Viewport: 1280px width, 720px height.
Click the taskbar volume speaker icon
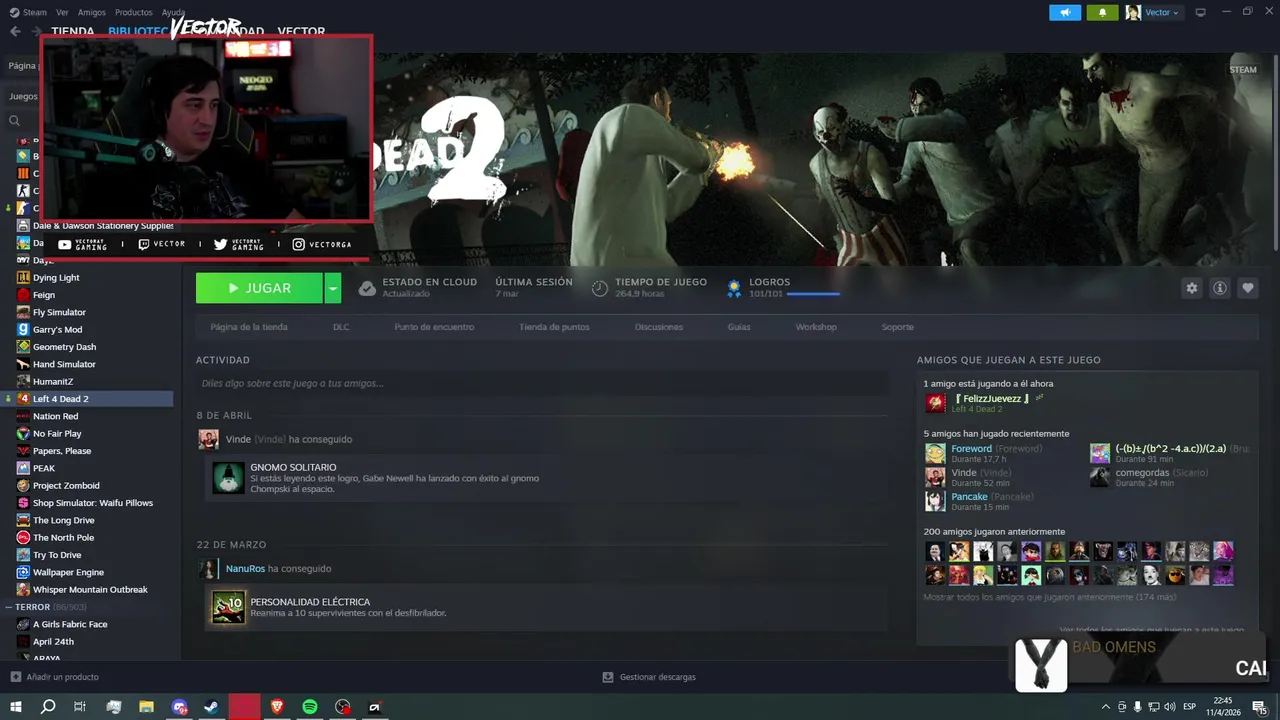(x=1170, y=707)
